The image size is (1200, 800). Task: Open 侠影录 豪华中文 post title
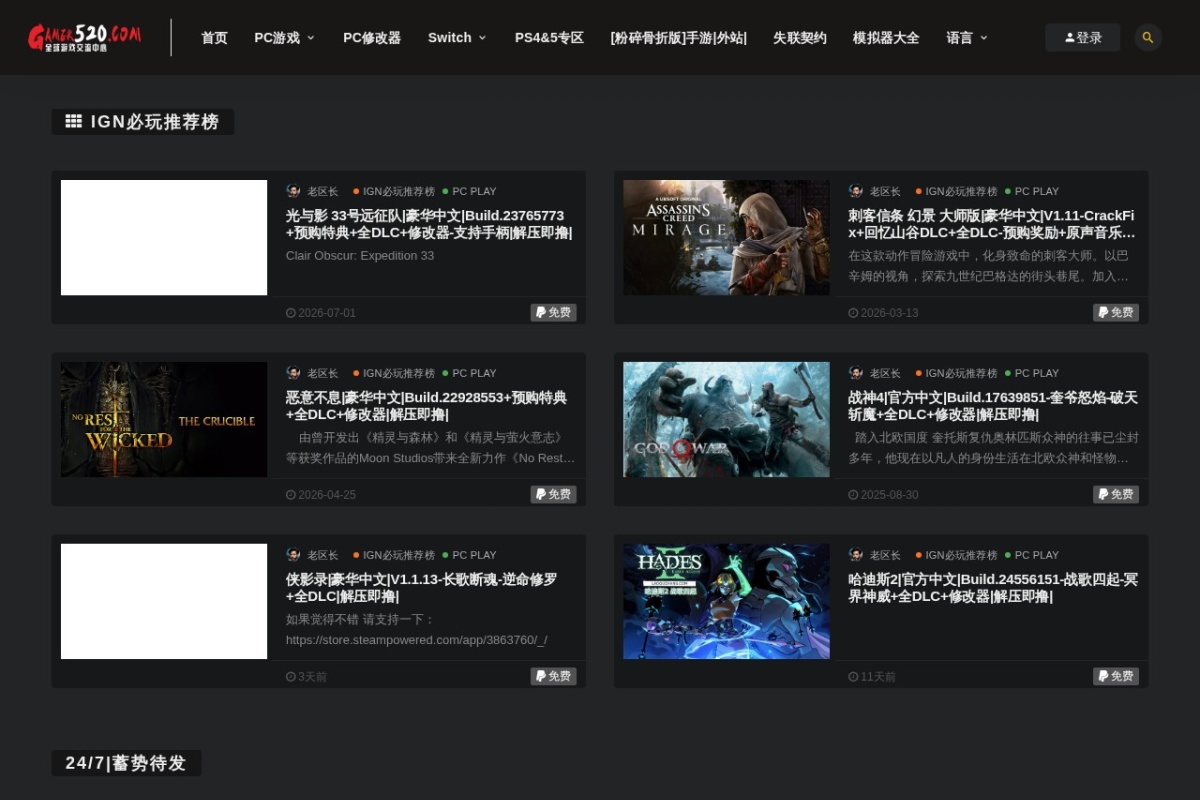(x=422, y=588)
